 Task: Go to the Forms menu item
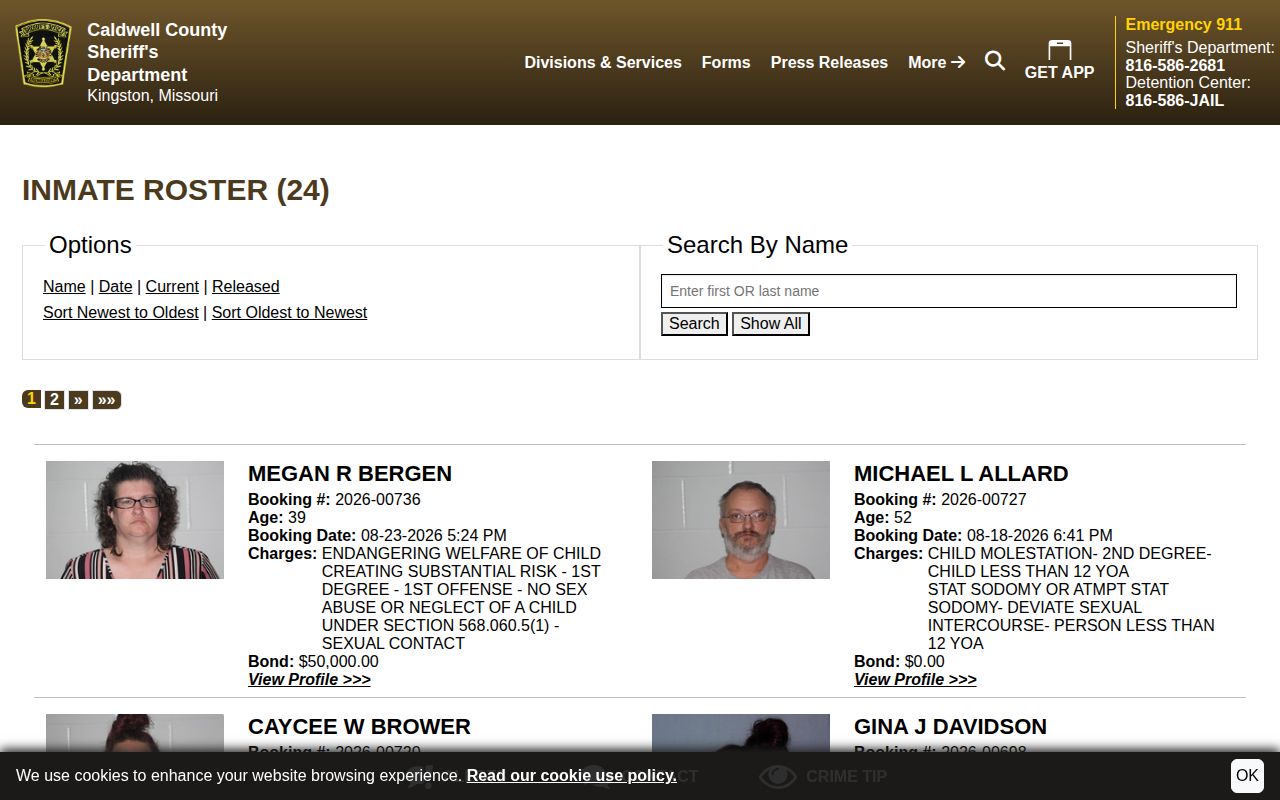point(726,62)
